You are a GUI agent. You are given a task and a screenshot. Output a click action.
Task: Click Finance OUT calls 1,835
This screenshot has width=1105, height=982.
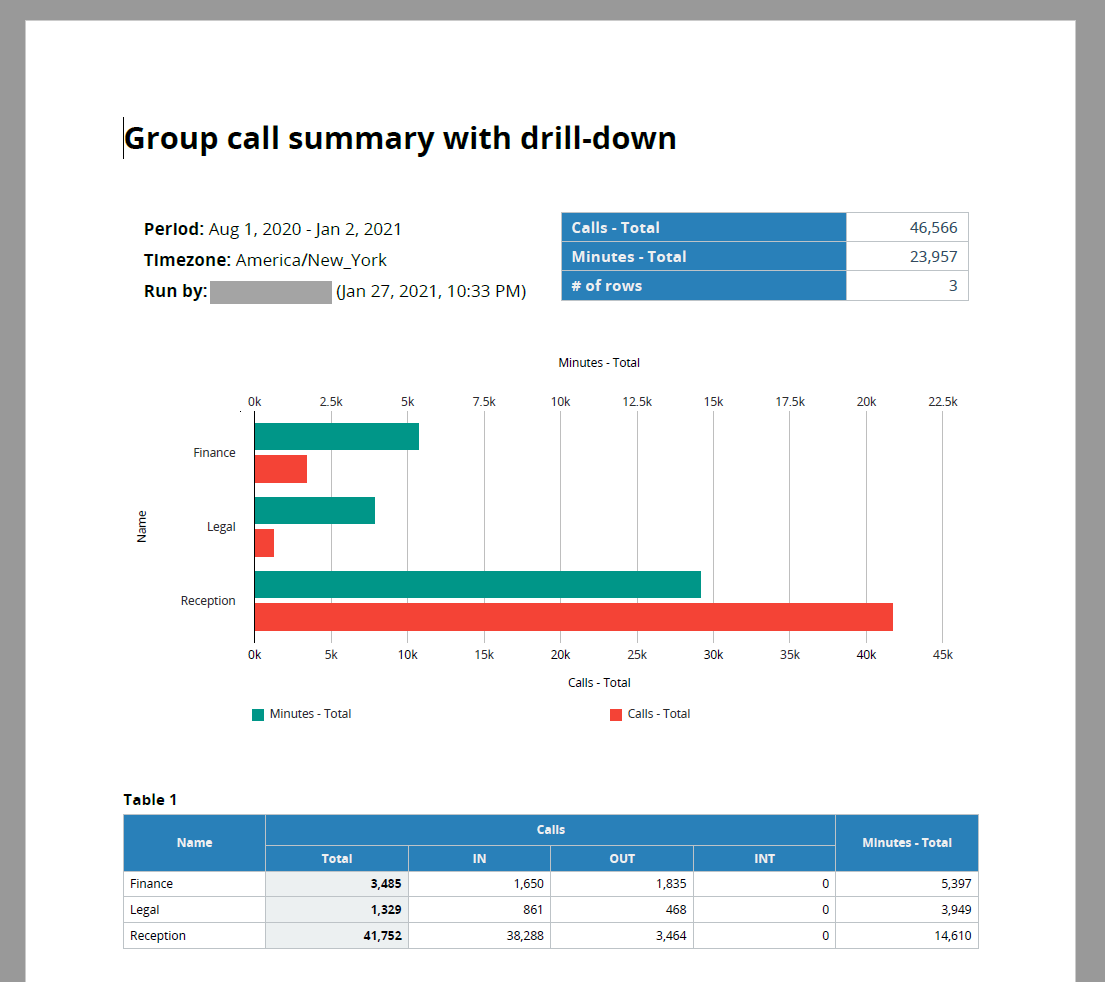coord(622,883)
